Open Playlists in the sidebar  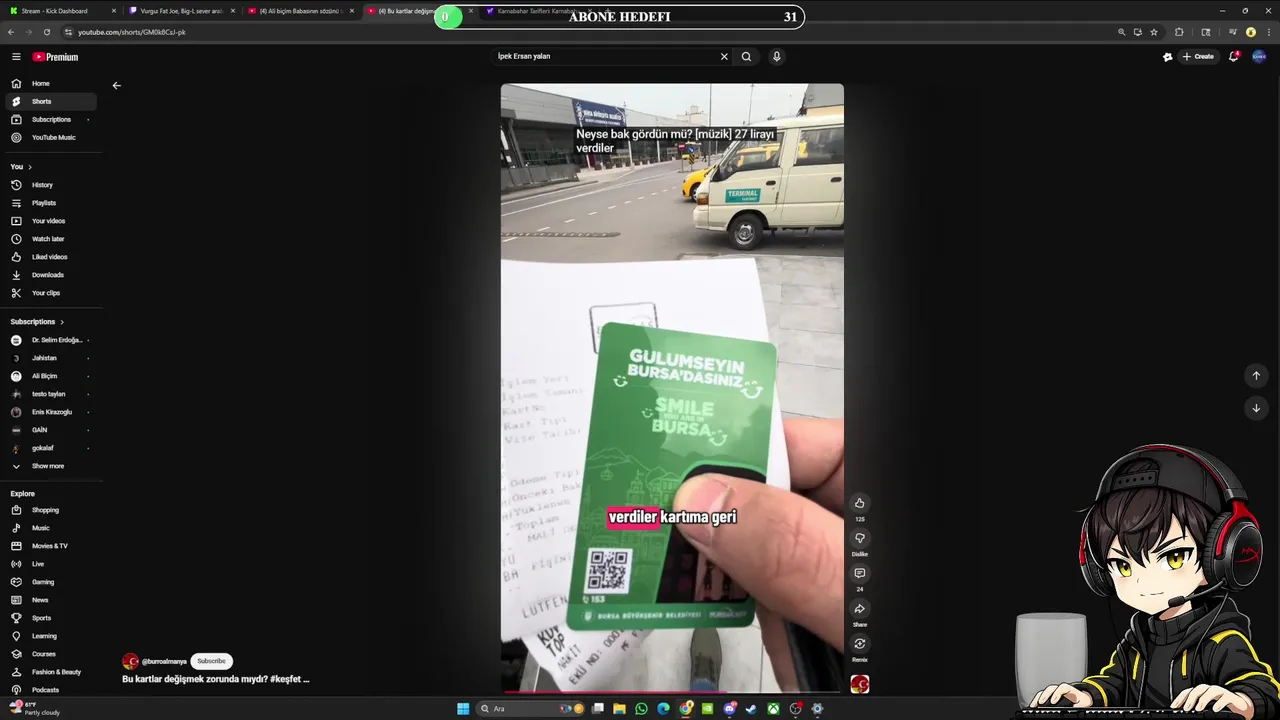click(x=50, y=203)
